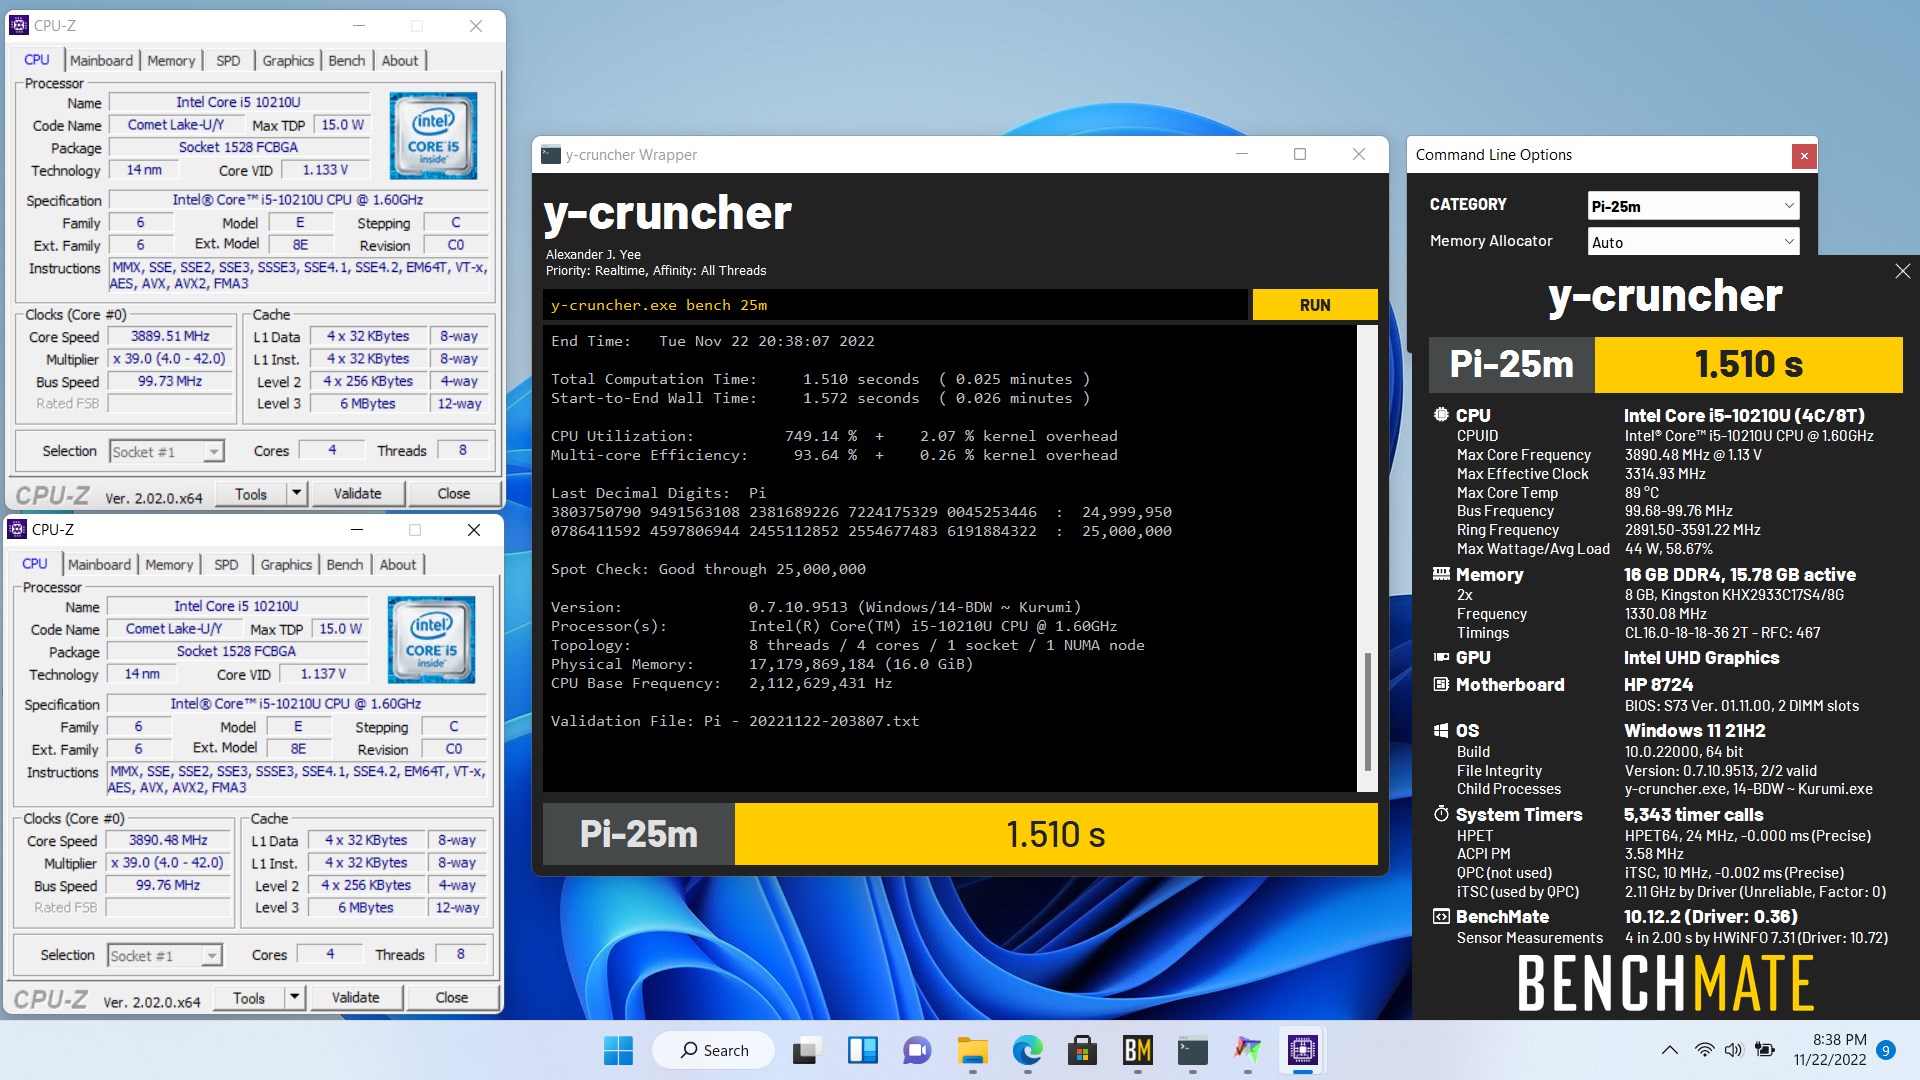This screenshot has height=1080, width=1920.
Task: Minimize the y-cruncher Wrapper window
Action: pyautogui.click(x=1241, y=154)
